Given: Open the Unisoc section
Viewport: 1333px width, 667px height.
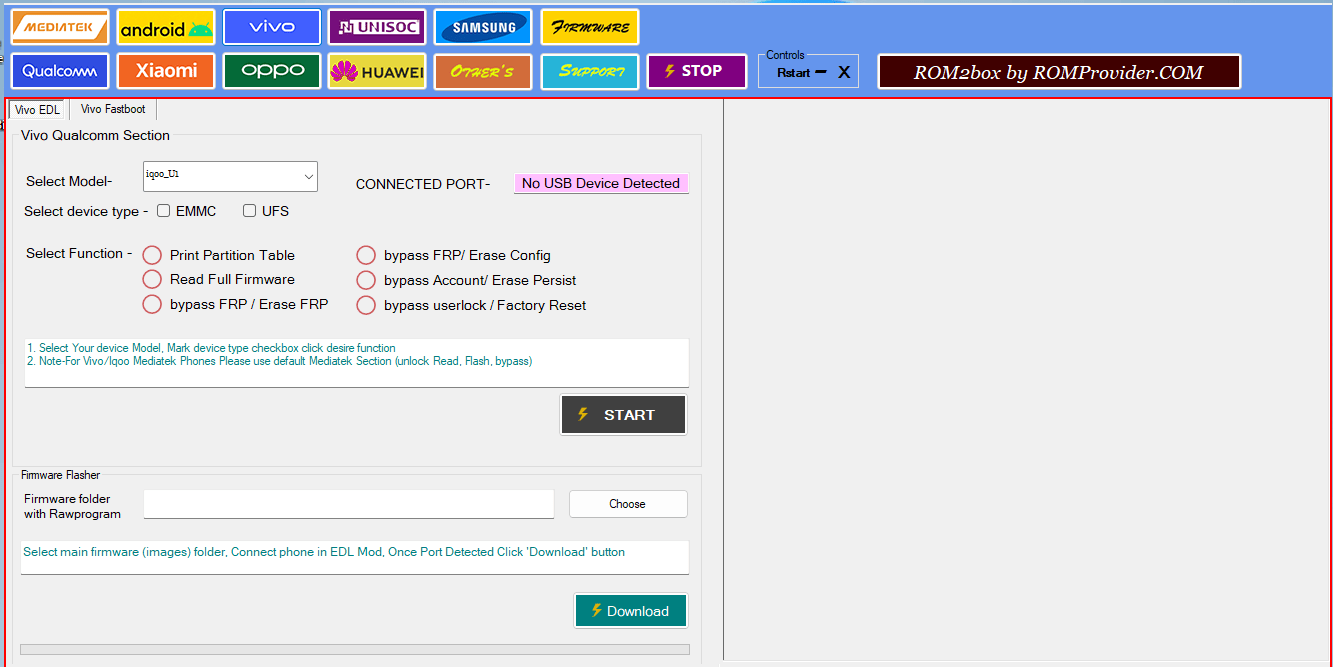Looking at the screenshot, I should (377, 27).
